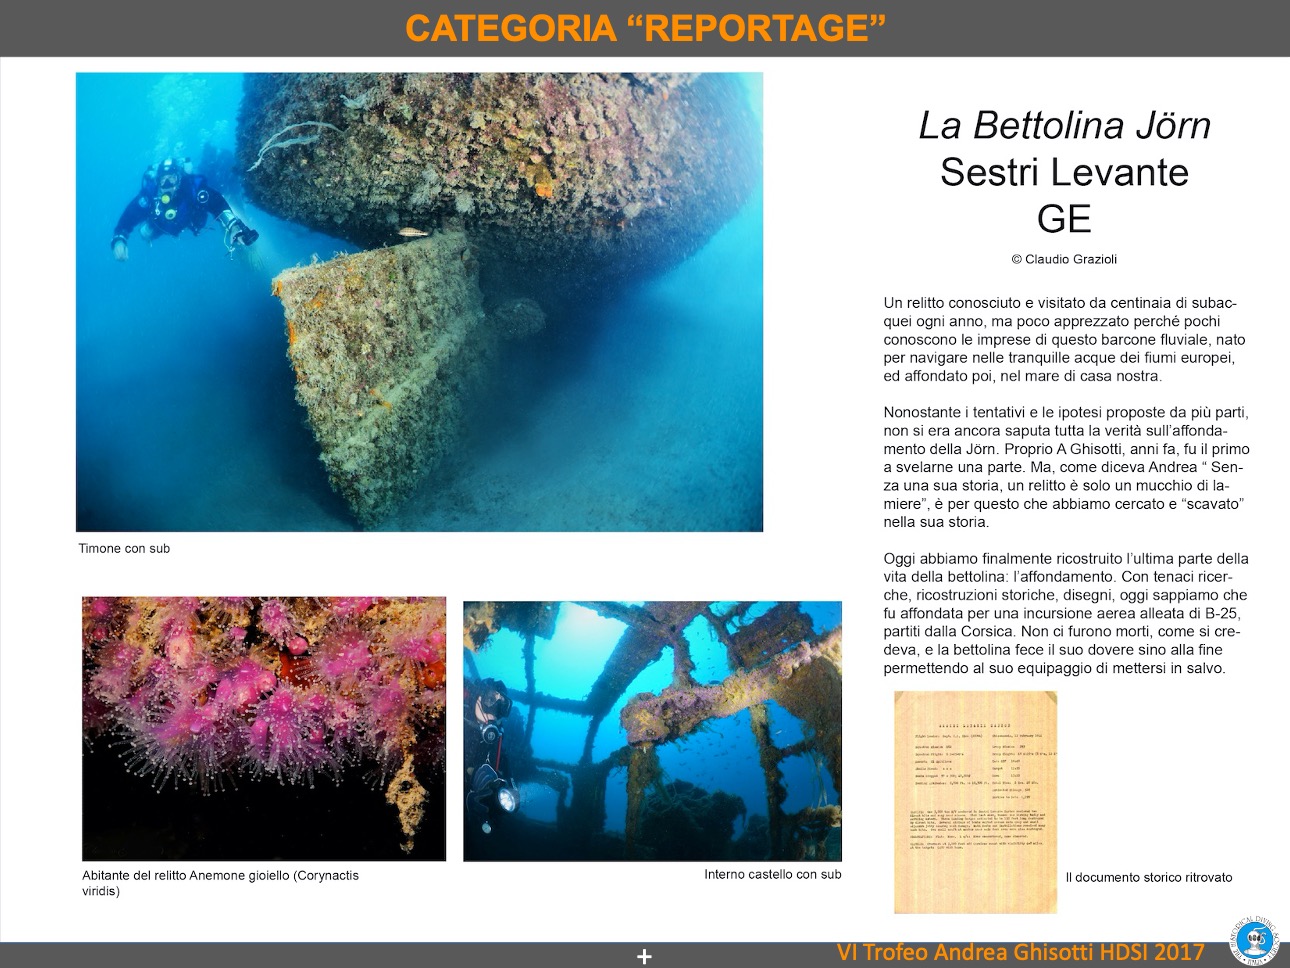Click the 'Il documento storico ritrovato' caption
Image resolution: width=1290 pixels, height=968 pixels.
pos(1148,877)
